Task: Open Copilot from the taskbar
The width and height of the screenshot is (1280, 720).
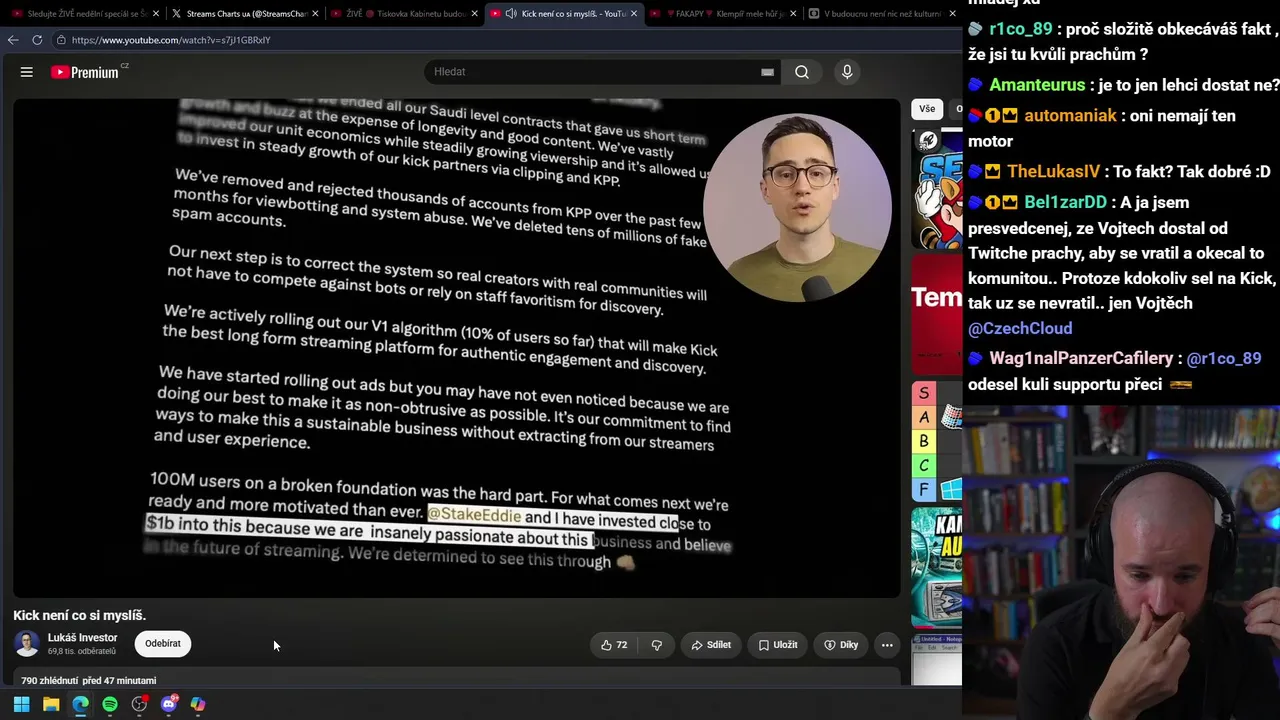Action: [x=198, y=704]
